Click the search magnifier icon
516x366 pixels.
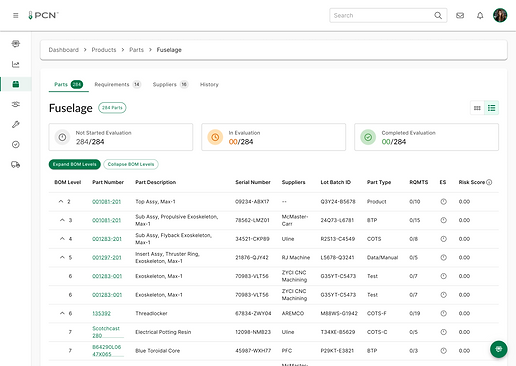(438, 16)
